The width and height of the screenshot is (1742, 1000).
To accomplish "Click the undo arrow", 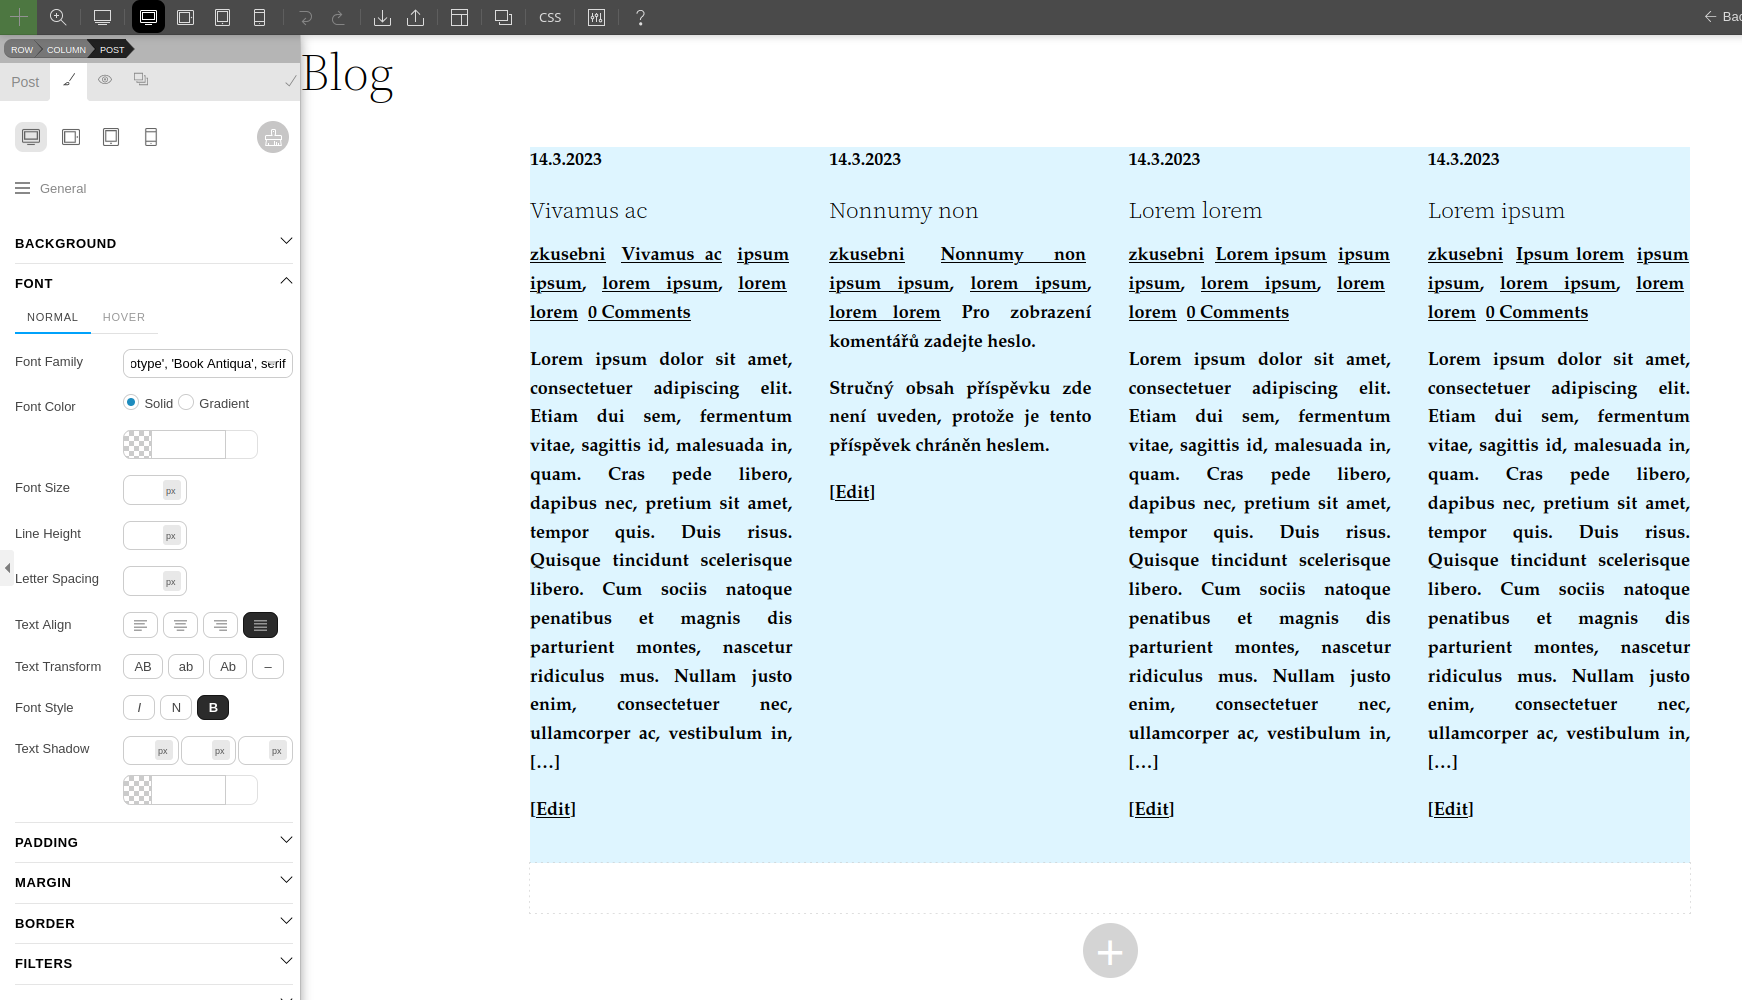I will 305,17.
